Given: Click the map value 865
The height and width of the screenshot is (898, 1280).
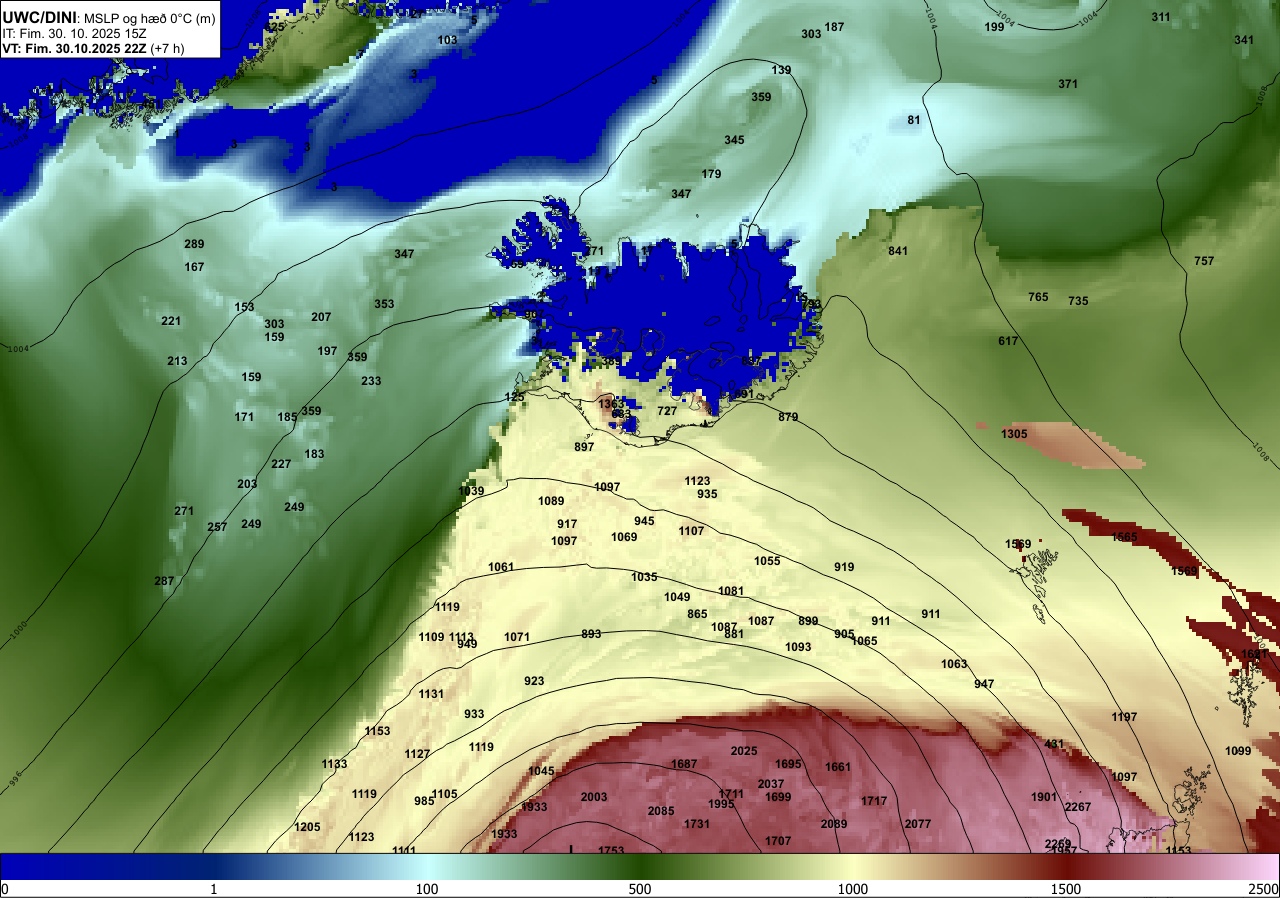Looking at the screenshot, I should pyautogui.click(x=697, y=614).
